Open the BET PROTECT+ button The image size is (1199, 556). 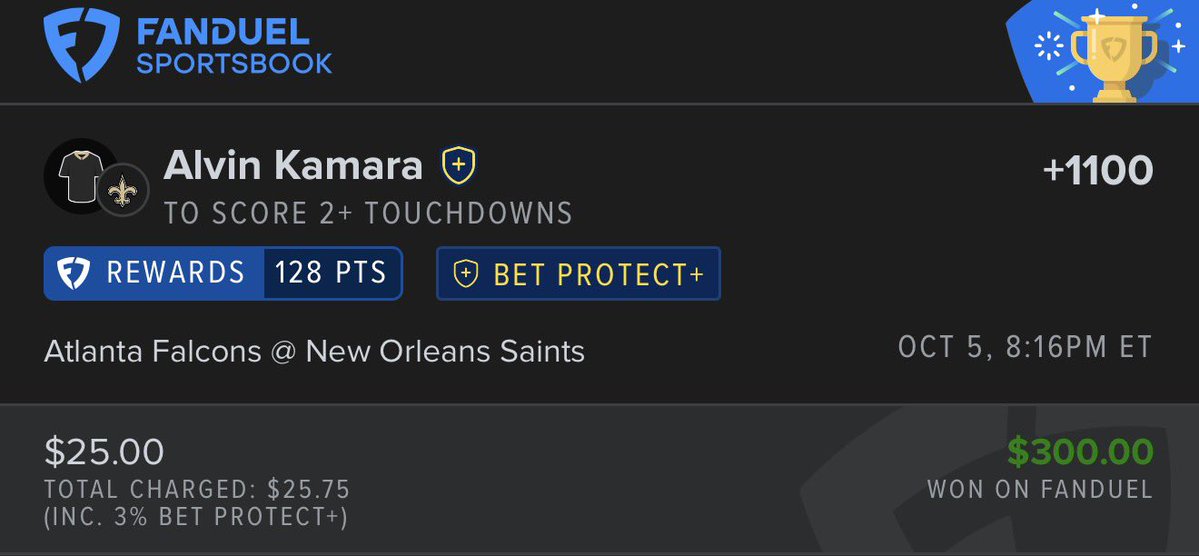[x=578, y=274]
